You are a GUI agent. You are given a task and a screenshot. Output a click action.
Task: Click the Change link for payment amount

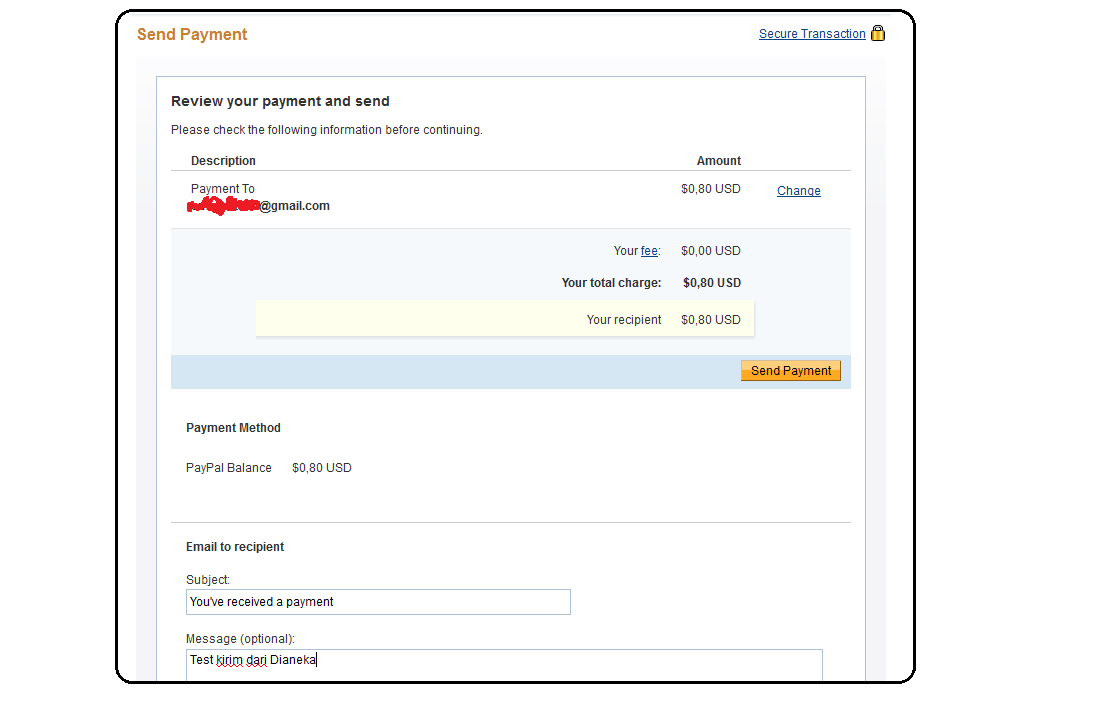pos(798,191)
